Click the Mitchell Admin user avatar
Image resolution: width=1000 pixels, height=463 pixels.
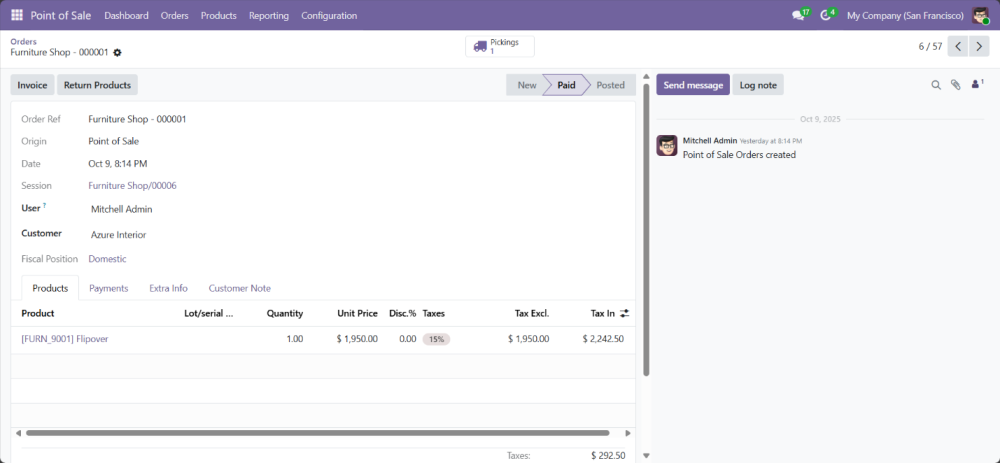point(980,15)
